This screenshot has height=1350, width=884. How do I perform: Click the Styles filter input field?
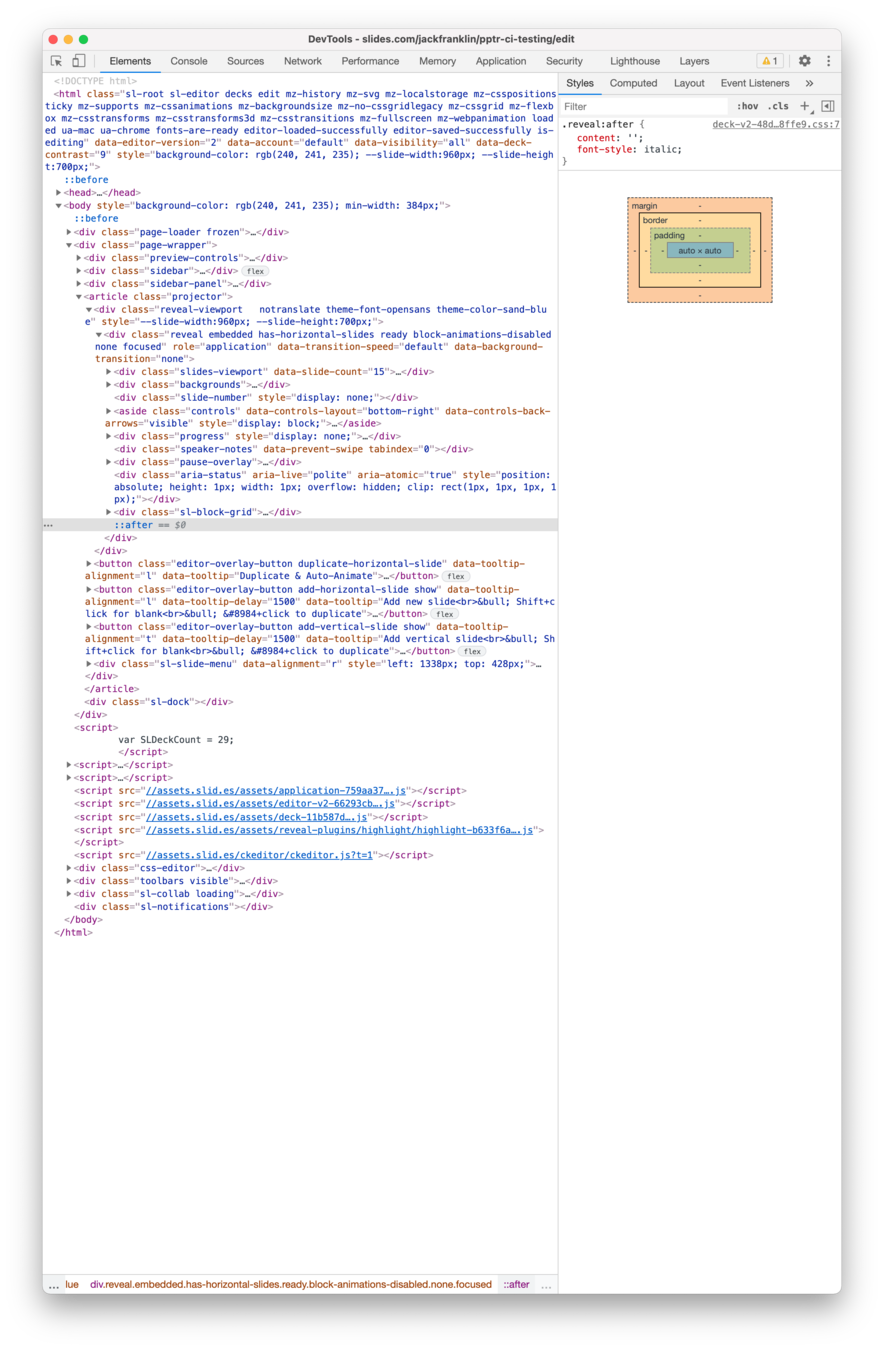coord(644,106)
